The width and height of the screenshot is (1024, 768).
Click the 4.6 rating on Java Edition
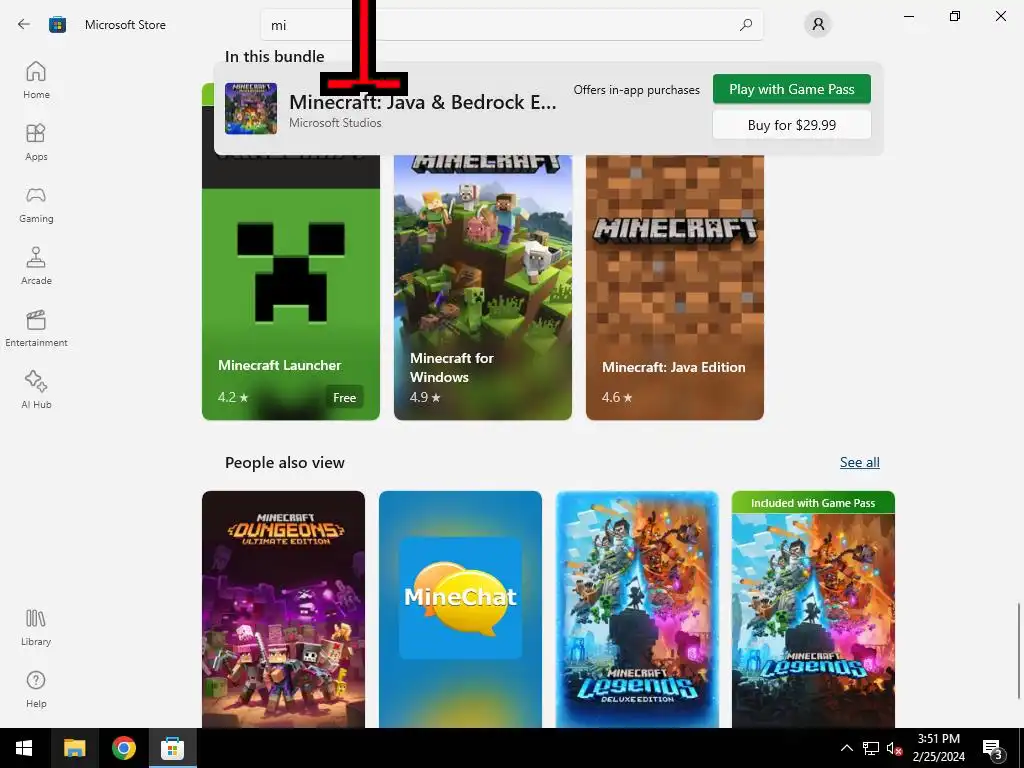coord(617,397)
